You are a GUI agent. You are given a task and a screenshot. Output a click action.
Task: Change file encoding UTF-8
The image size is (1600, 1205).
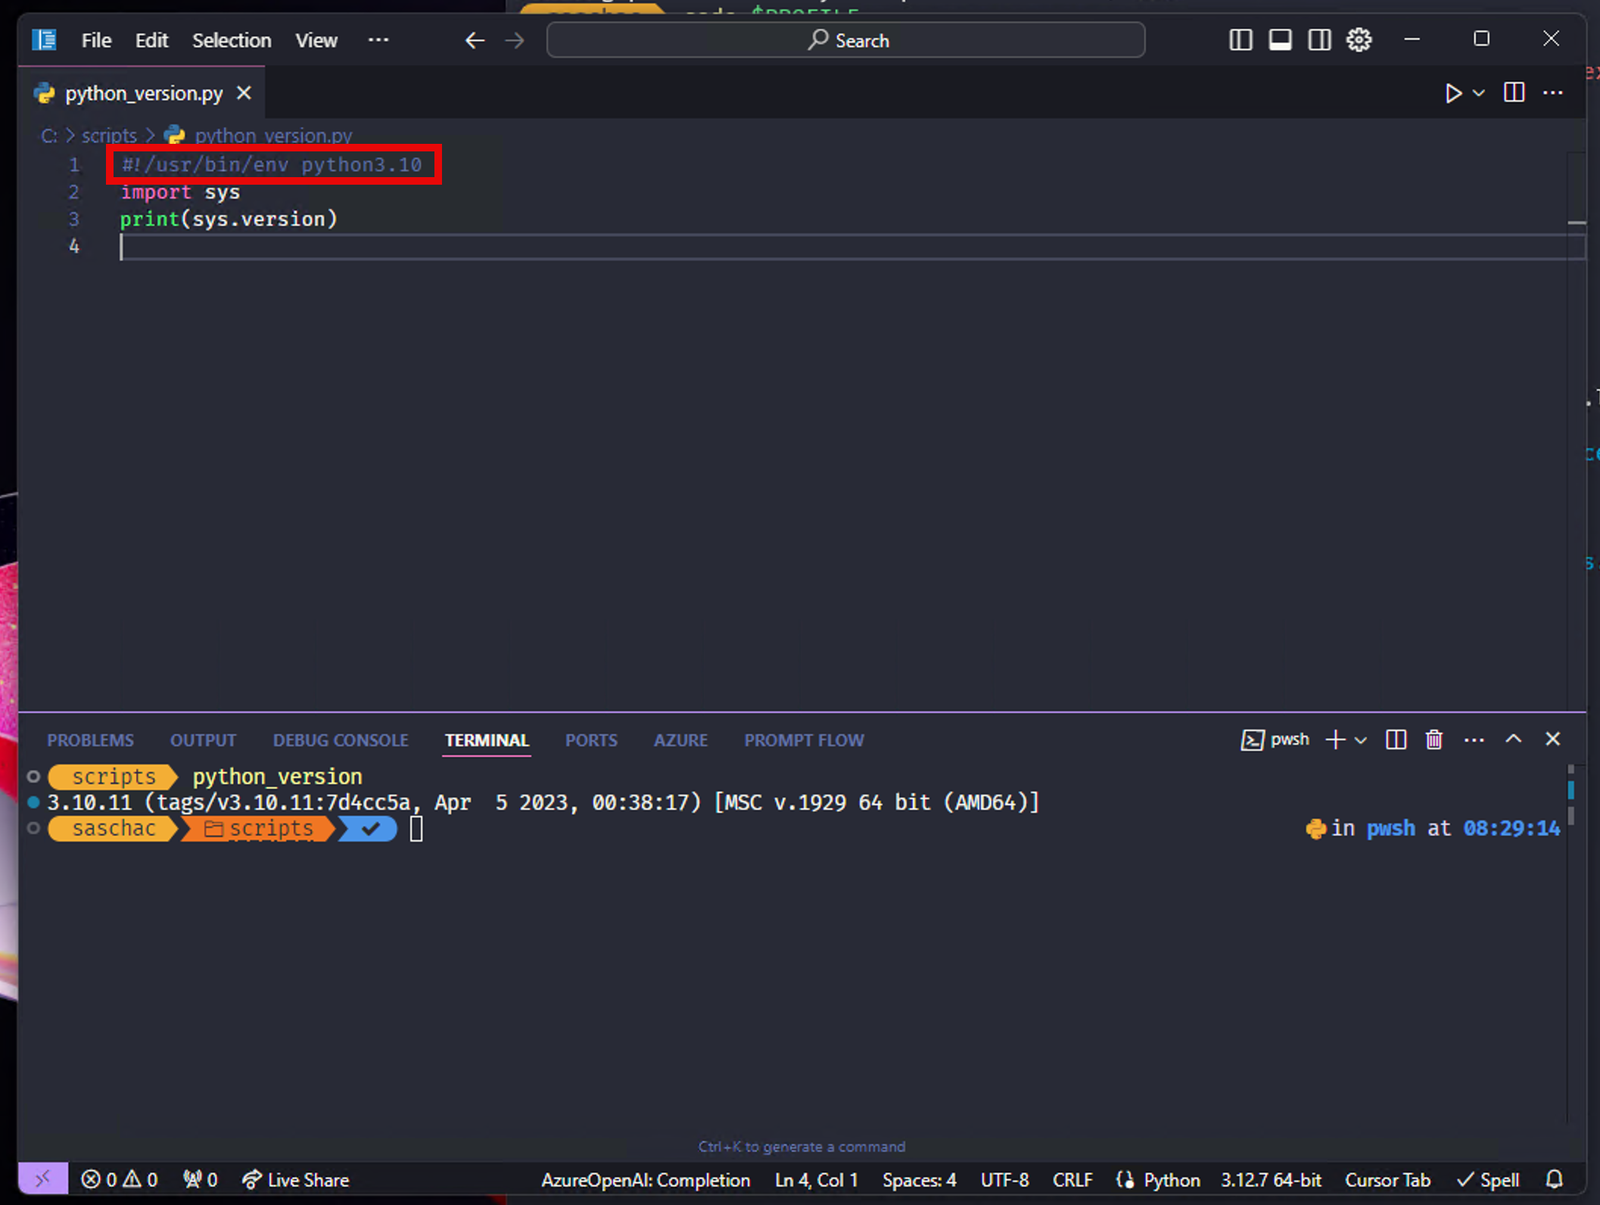(x=1004, y=1180)
